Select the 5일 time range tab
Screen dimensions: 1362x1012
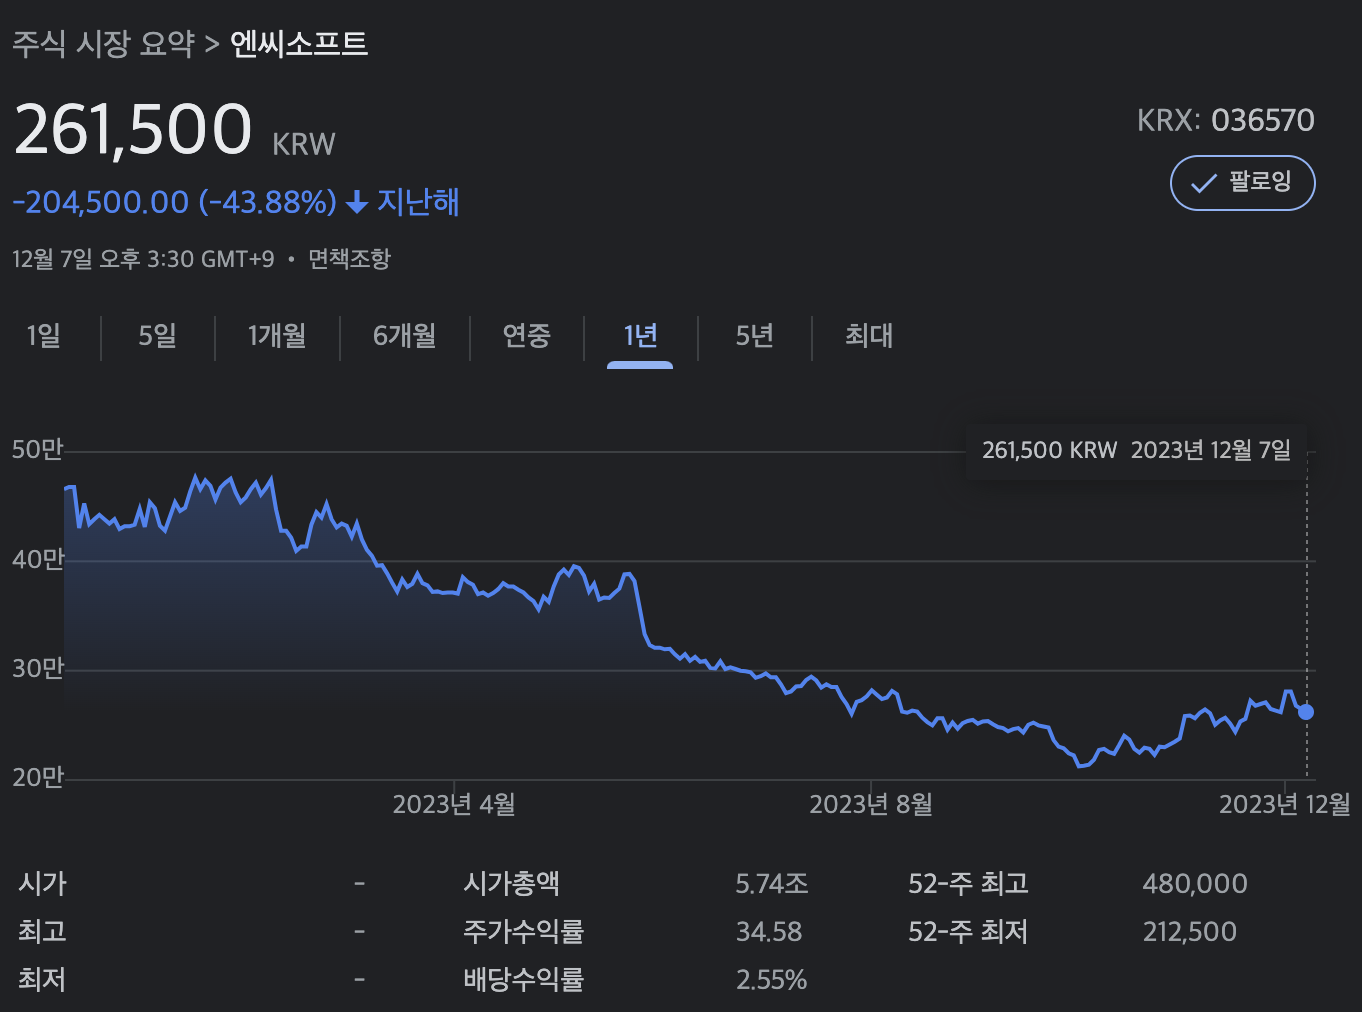click(157, 336)
